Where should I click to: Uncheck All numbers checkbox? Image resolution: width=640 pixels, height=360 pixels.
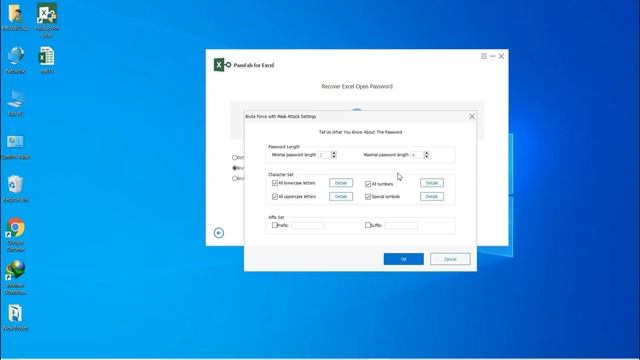coord(368,184)
